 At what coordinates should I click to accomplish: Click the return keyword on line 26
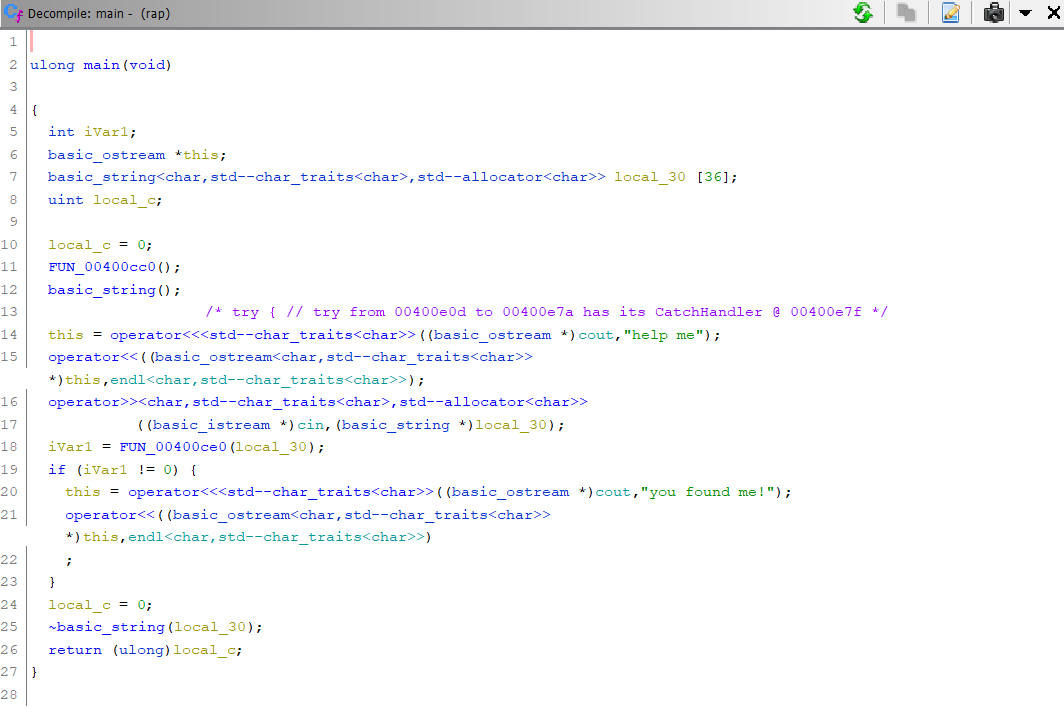[x=75, y=650]
